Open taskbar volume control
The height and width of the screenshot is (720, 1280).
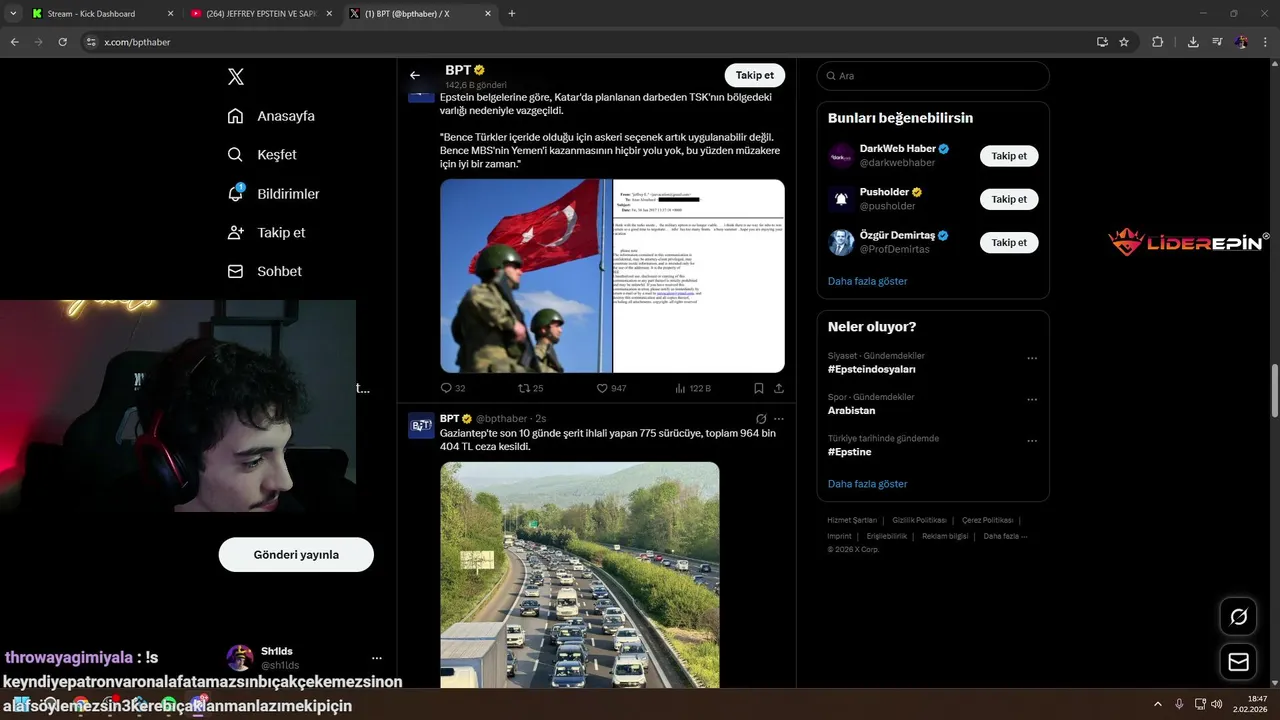[1216, 704]
